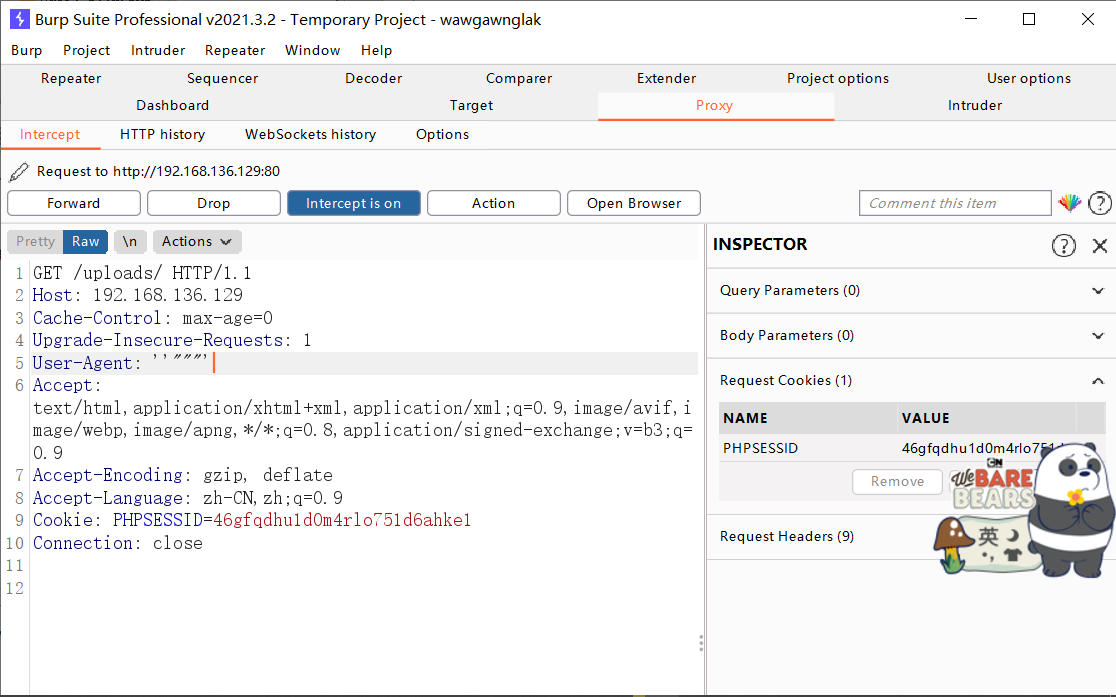This screenshot has height=697, width=1116.
Task: Click the pencil edit icon beside request target
Action: [19, 172]
